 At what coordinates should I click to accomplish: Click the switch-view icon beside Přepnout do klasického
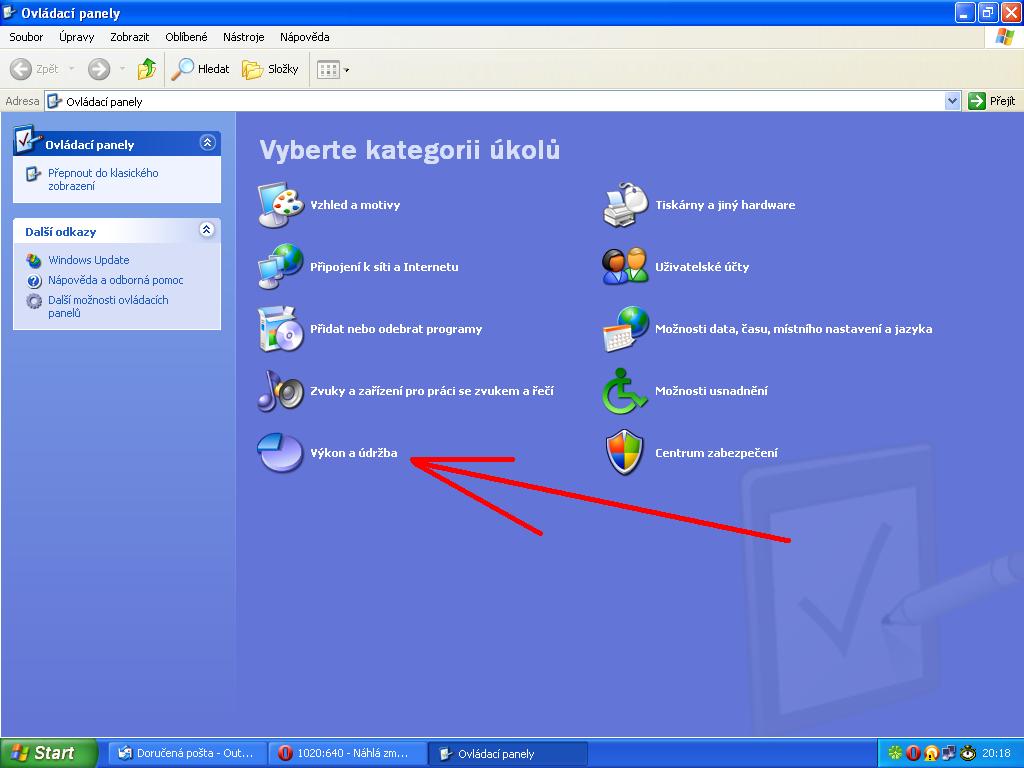tap(33, 174)
